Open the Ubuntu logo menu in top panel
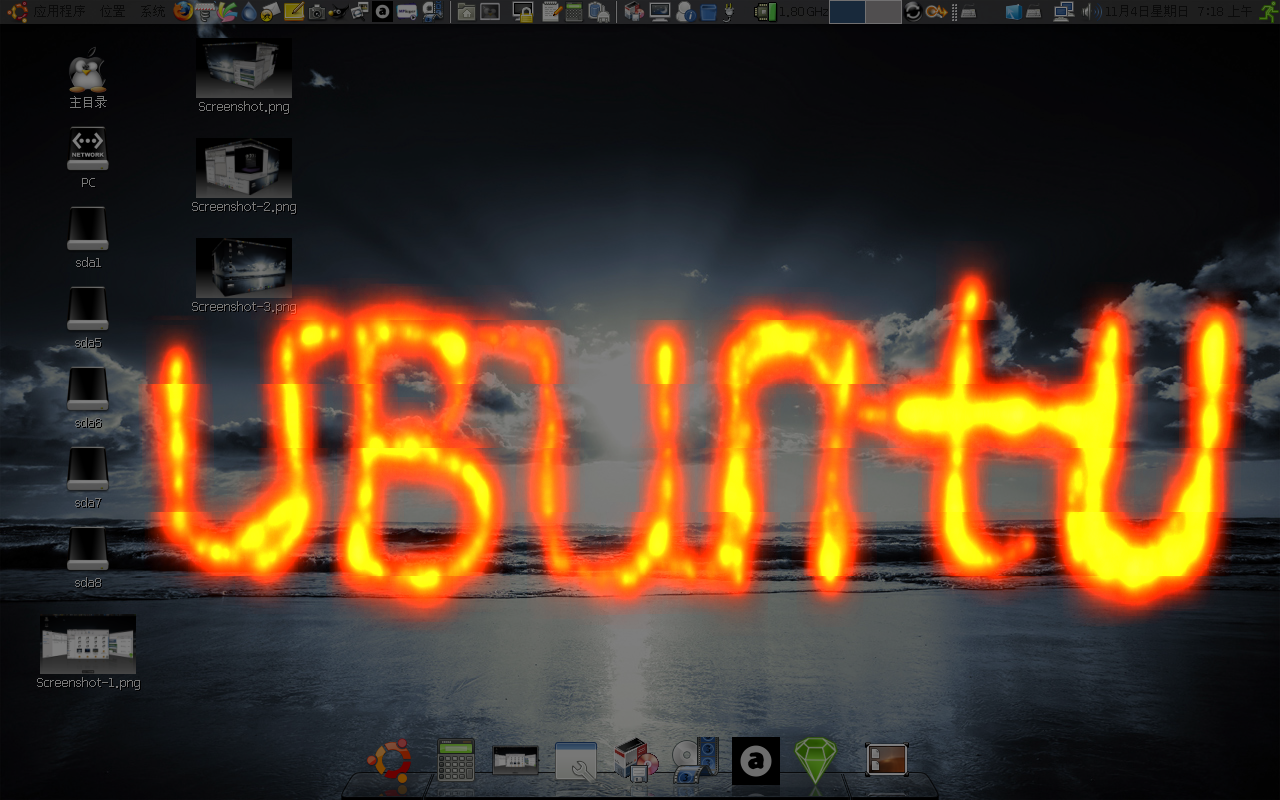 point(16,12)
